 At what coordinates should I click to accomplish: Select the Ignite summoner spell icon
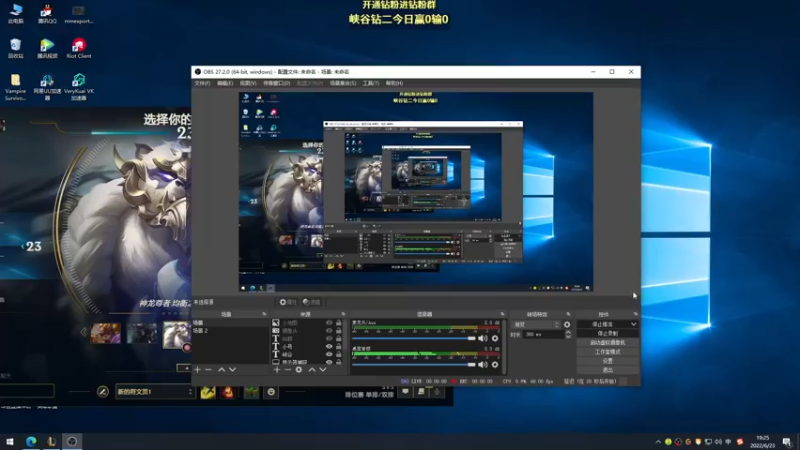[228, 392]
